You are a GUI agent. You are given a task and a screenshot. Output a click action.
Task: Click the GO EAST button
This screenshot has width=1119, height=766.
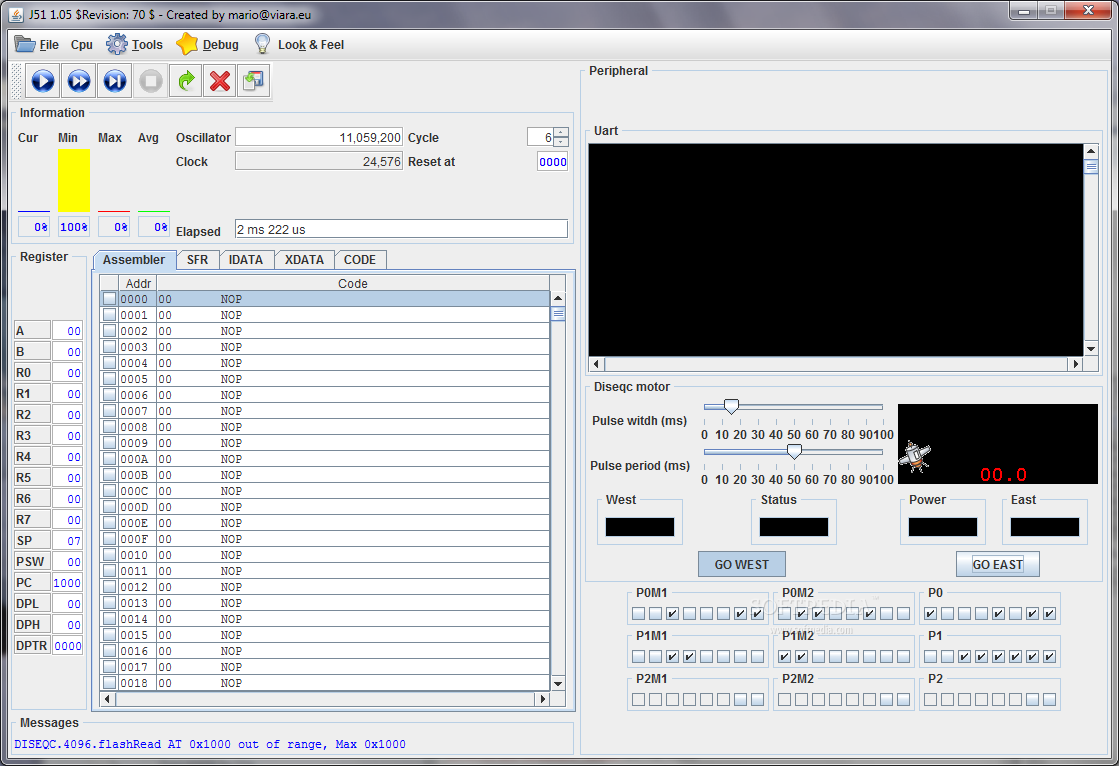click(998, 564)
